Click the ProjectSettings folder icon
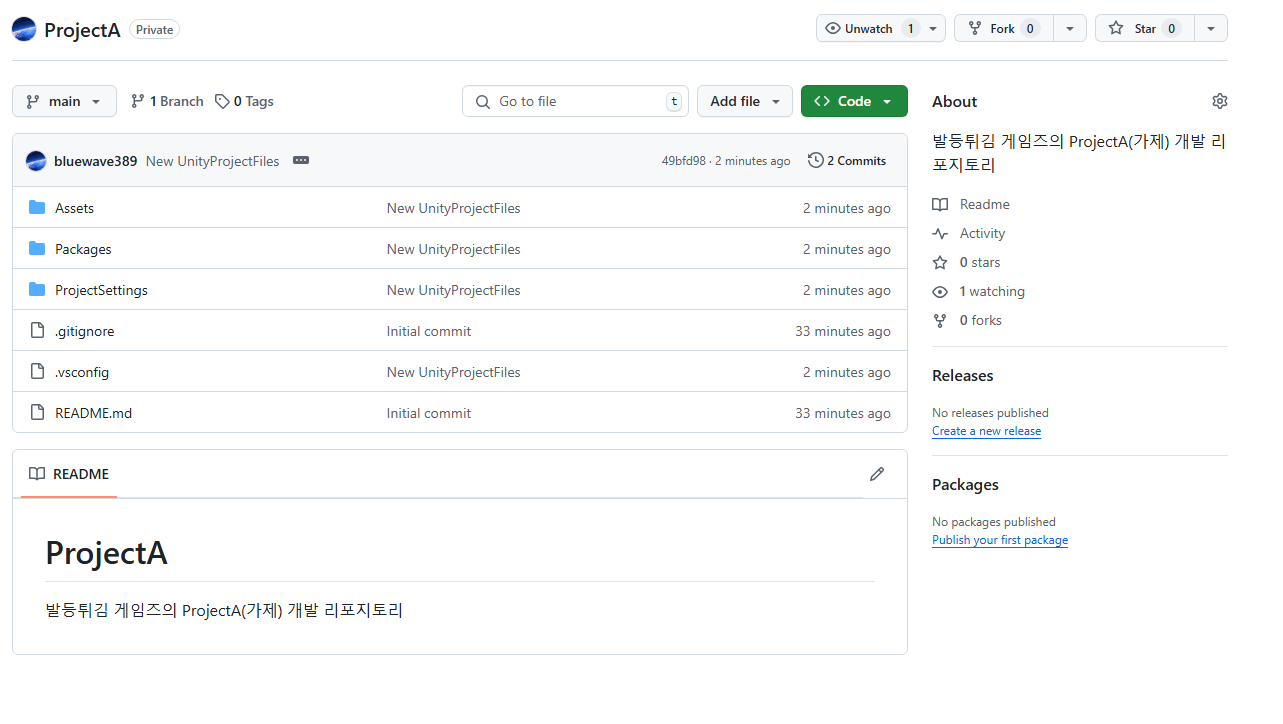The width and height of the screenshot is (1283, 724). coord(37,289)
